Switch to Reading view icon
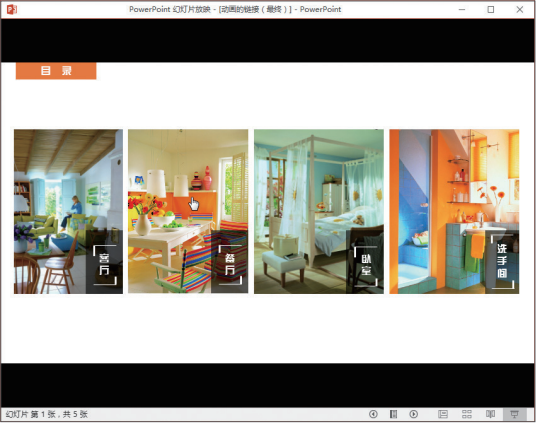 tap(490, 414)
